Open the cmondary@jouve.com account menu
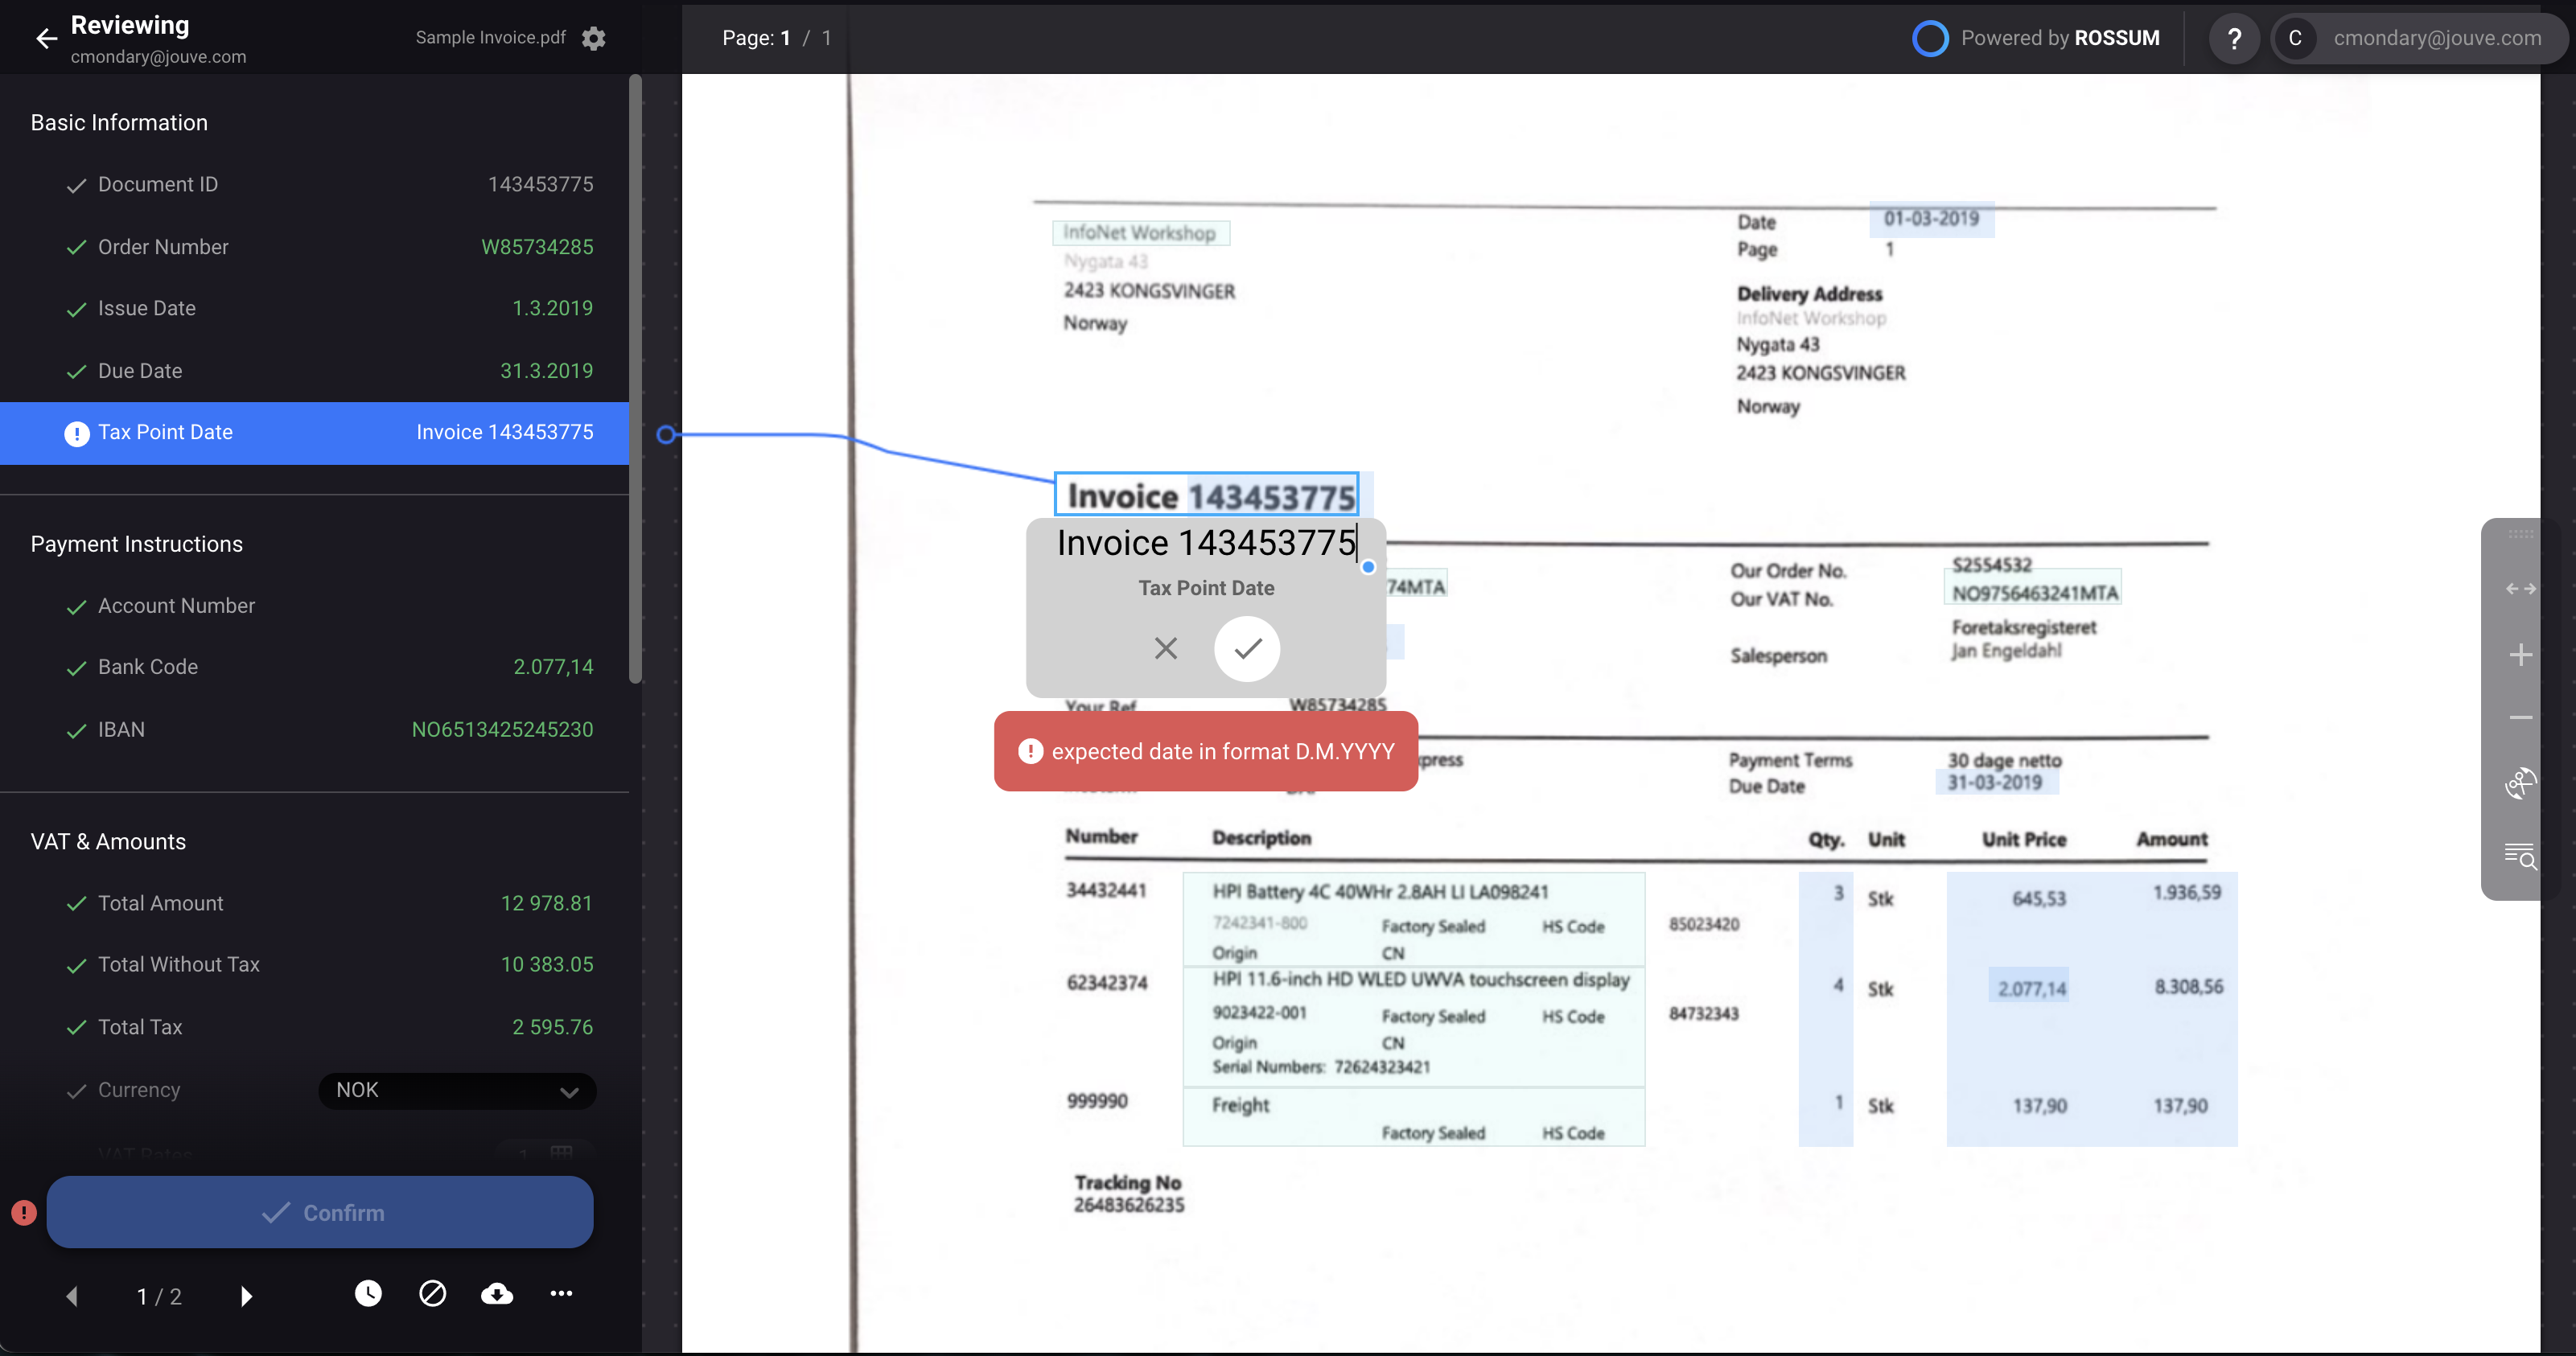This screenshot has width=2576, height=1356. [2419, 38]
